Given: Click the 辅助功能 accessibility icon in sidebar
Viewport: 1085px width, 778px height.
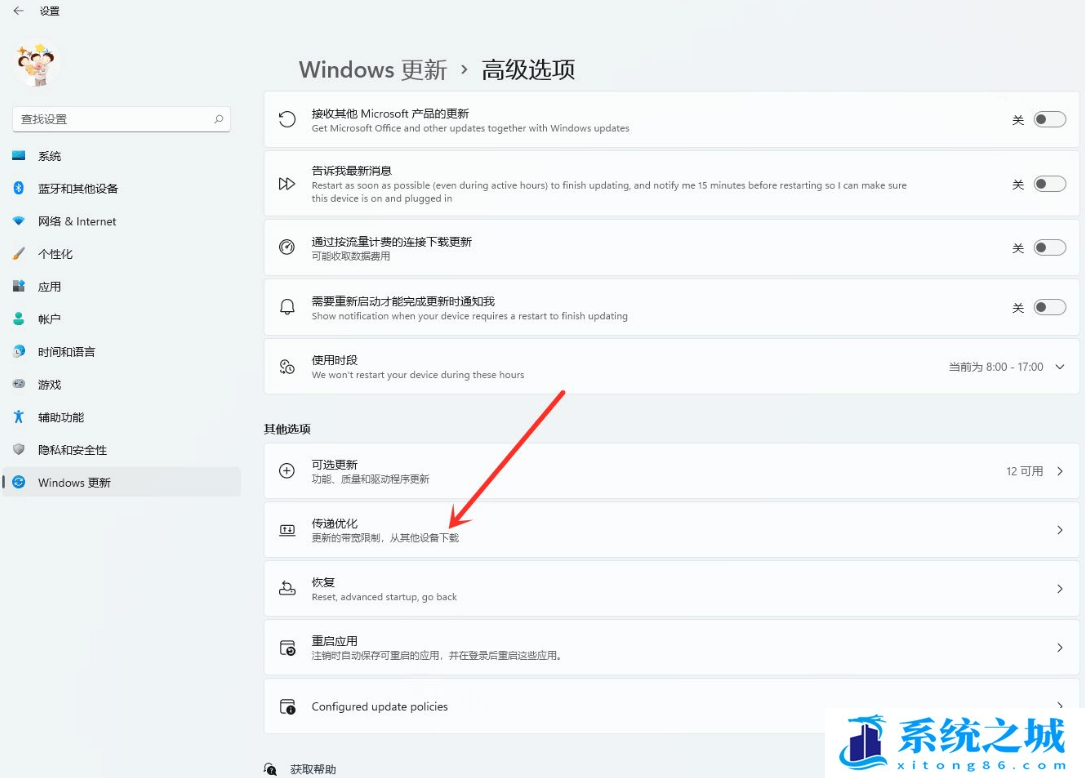Looking at the screenshot, I should [x=20, y=417].
